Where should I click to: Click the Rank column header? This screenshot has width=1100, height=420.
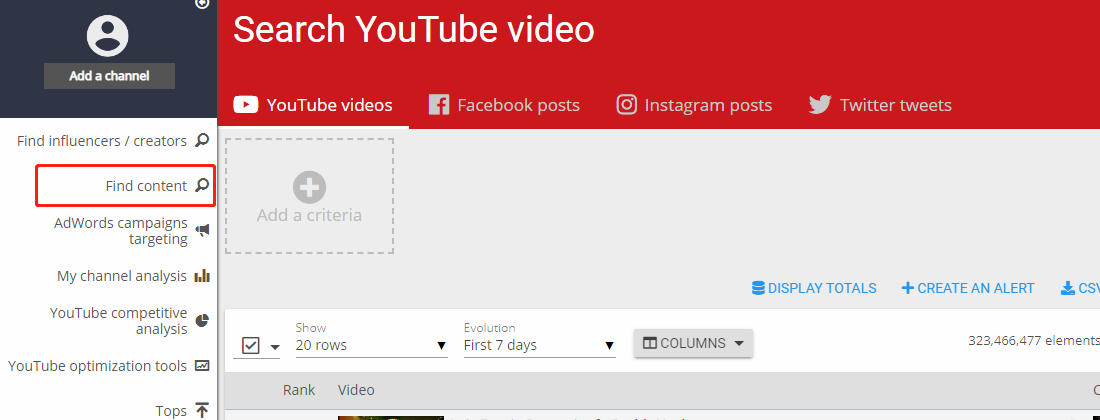pyautogui.click(x=299, y=390)
